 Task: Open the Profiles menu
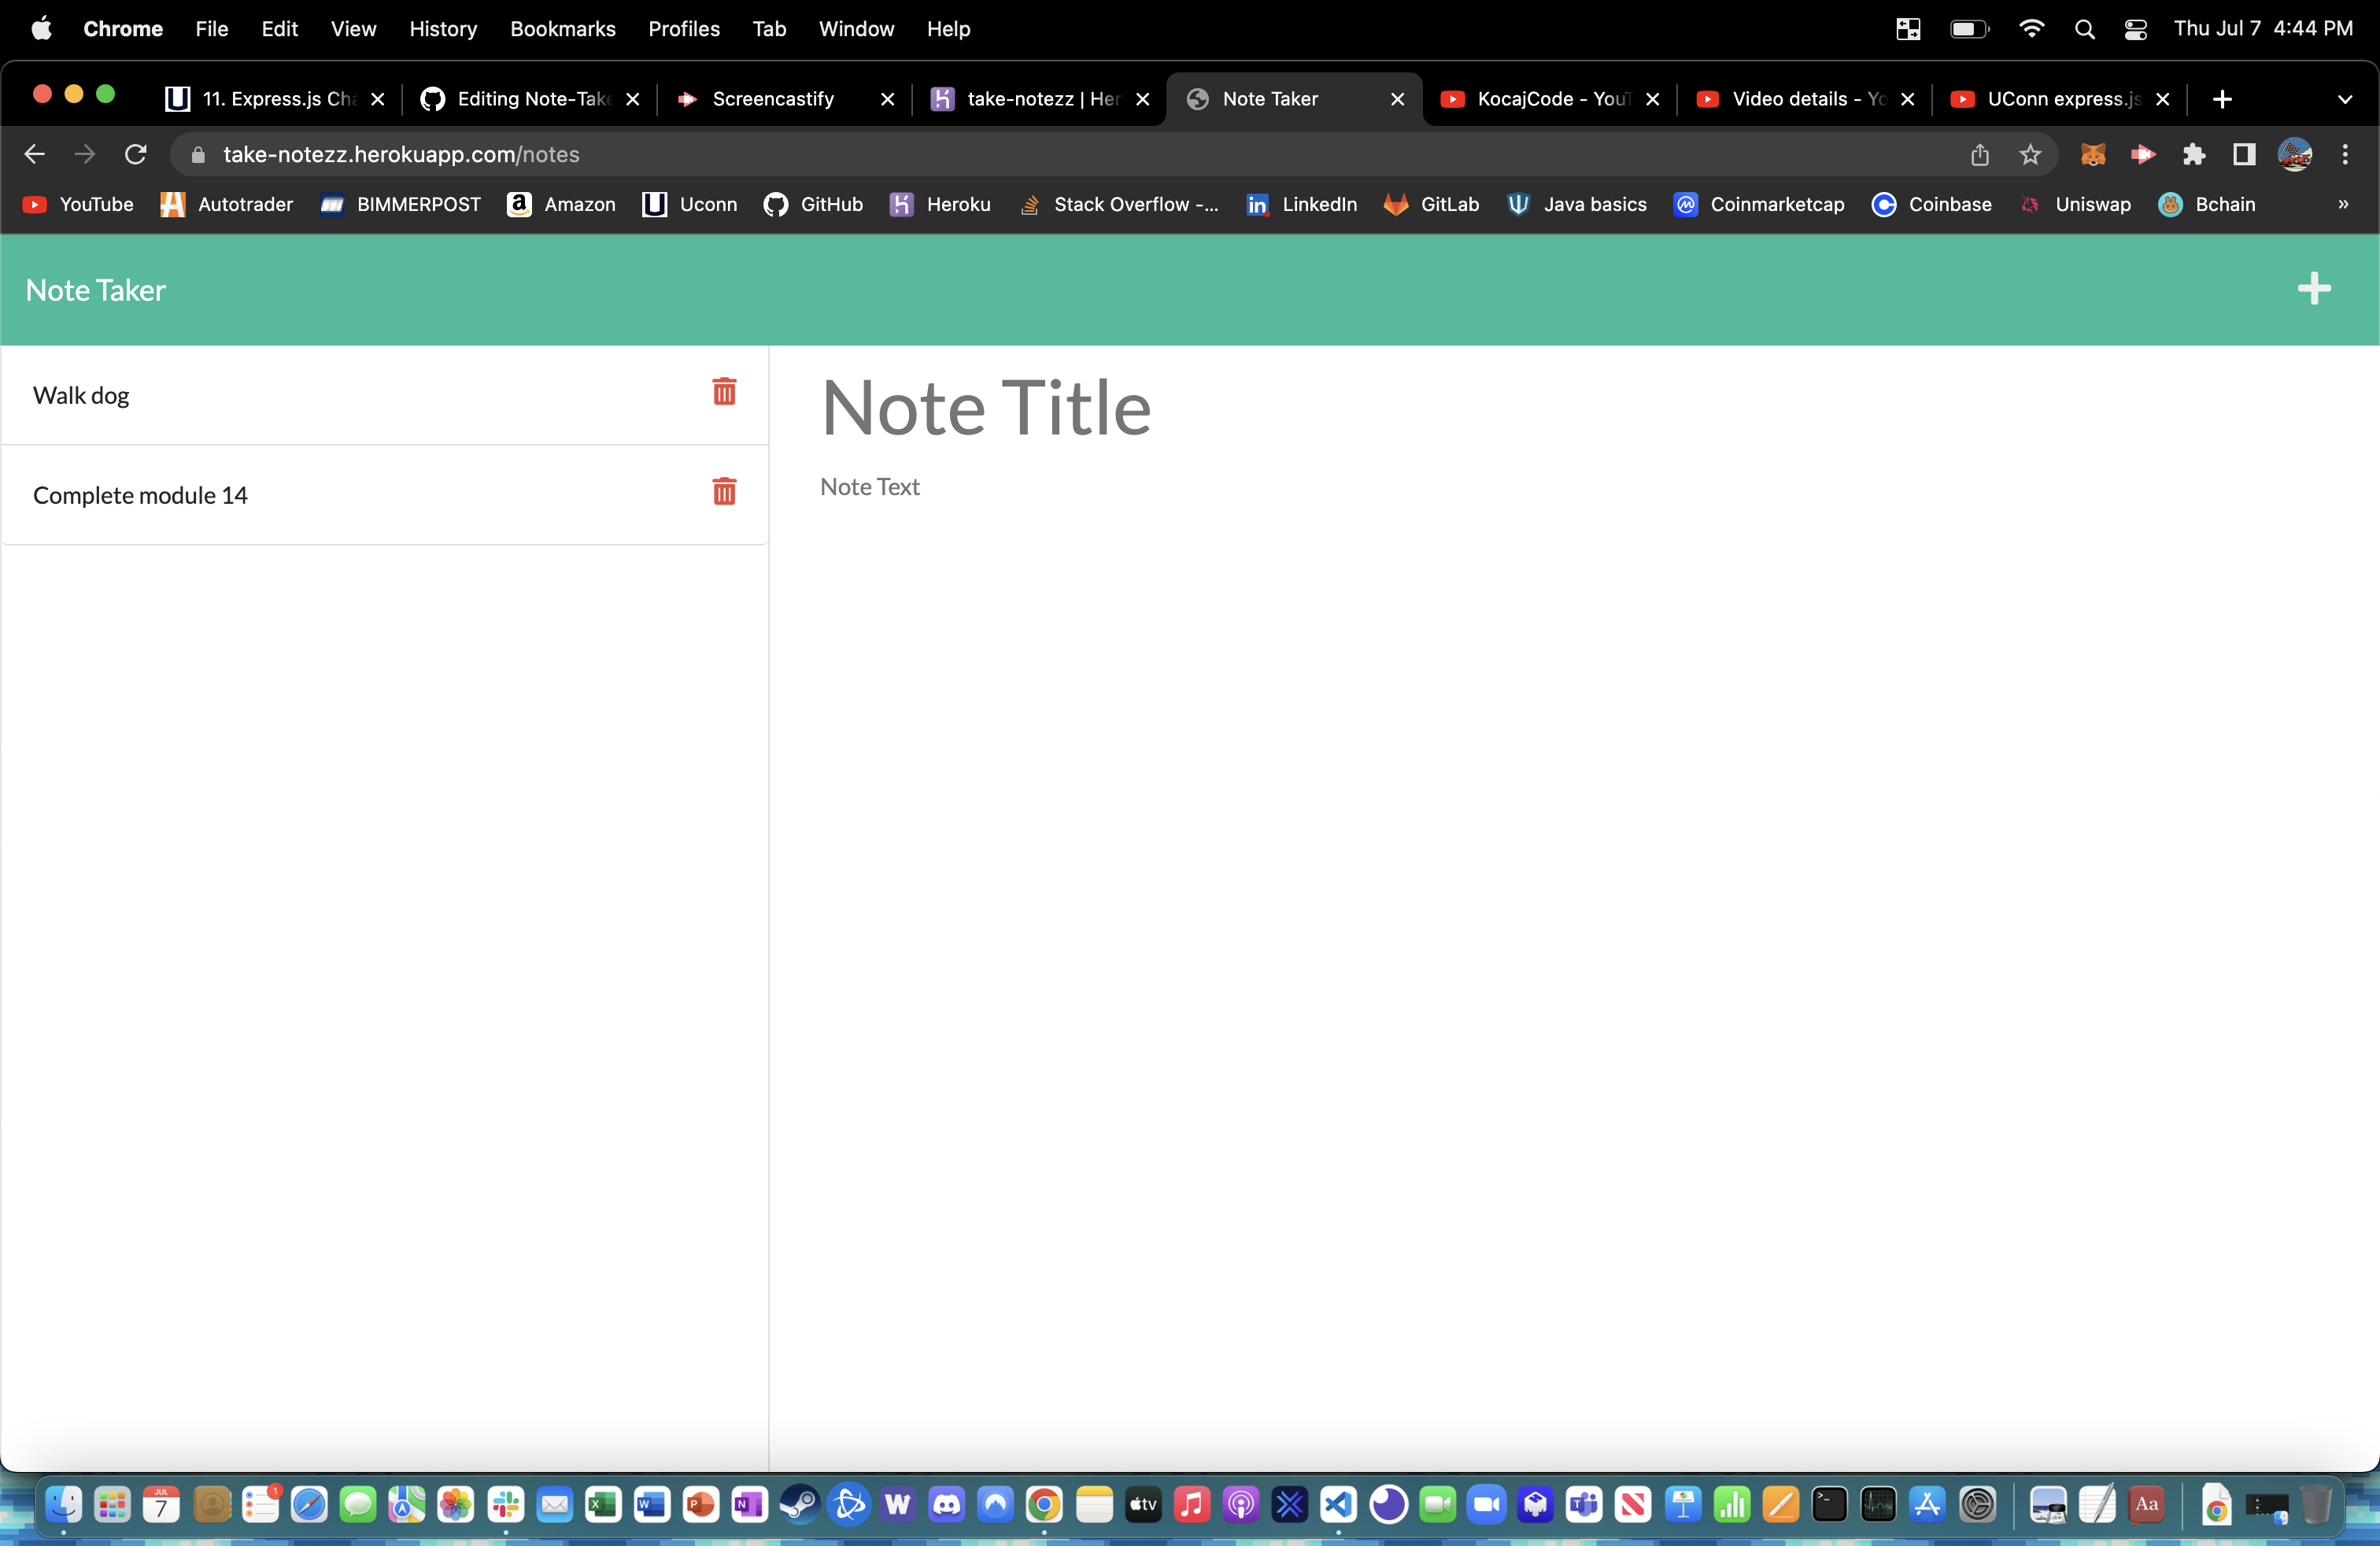pos(684,29)
